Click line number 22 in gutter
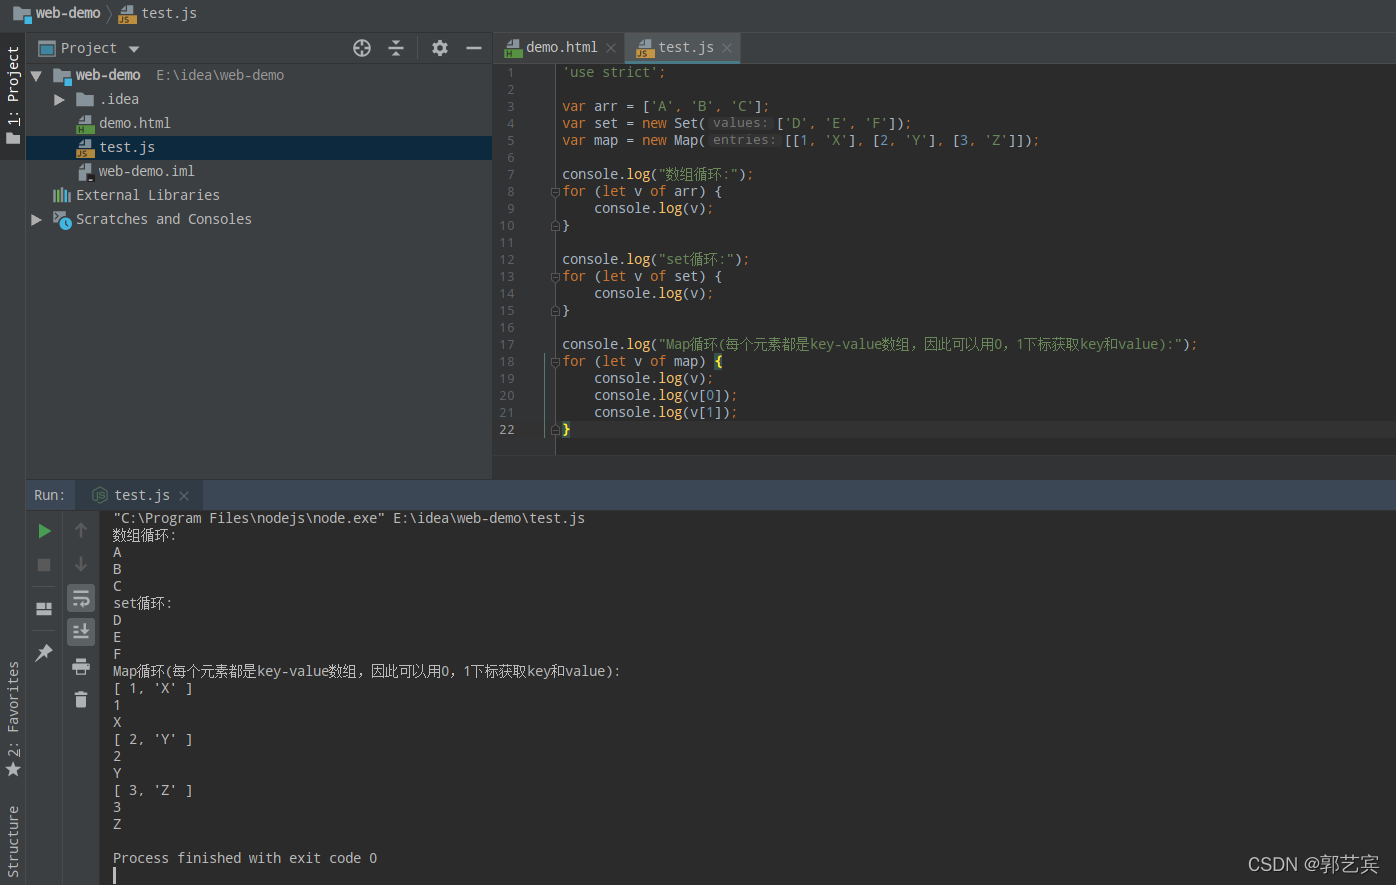Image resolution: width=1396 pixels, height=885 pixels. 507,430
